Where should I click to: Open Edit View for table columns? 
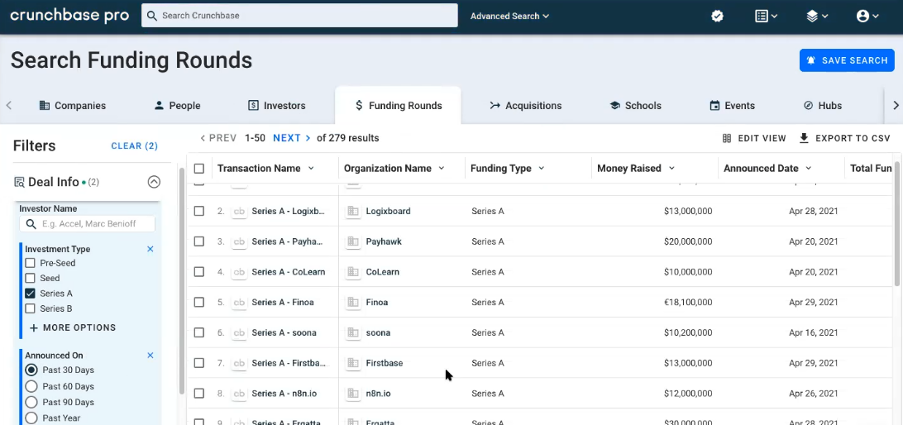click(x=754, y=138)
